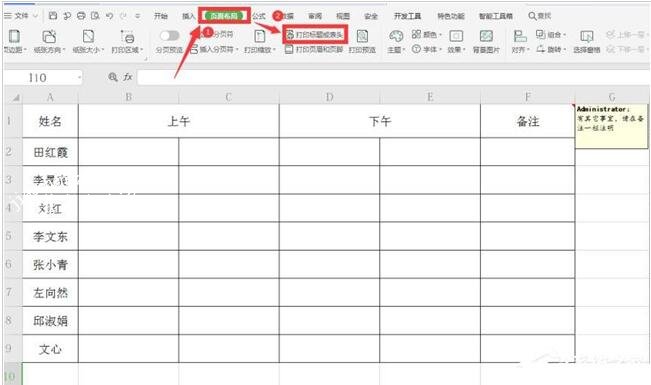Click 打印页眉和页脚 button
Image resolution: width=651 pixels, height=385 pixels.
point(314,49)
